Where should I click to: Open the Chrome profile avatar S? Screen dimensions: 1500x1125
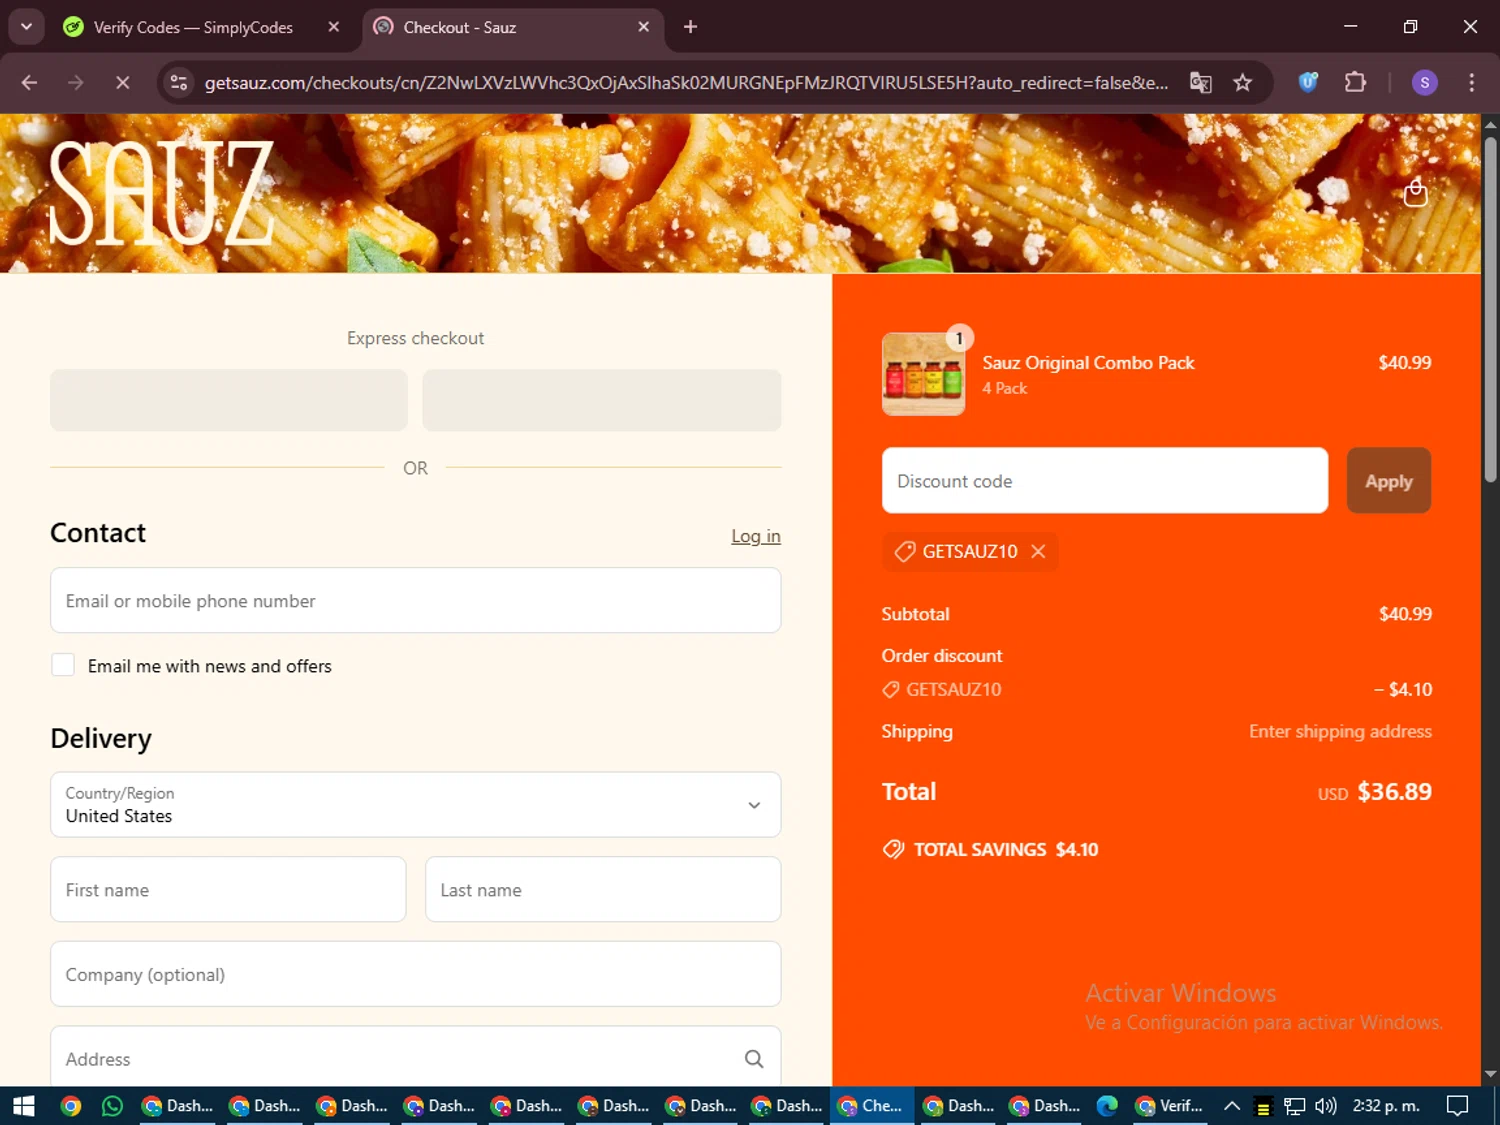[x=1424, y=83]
